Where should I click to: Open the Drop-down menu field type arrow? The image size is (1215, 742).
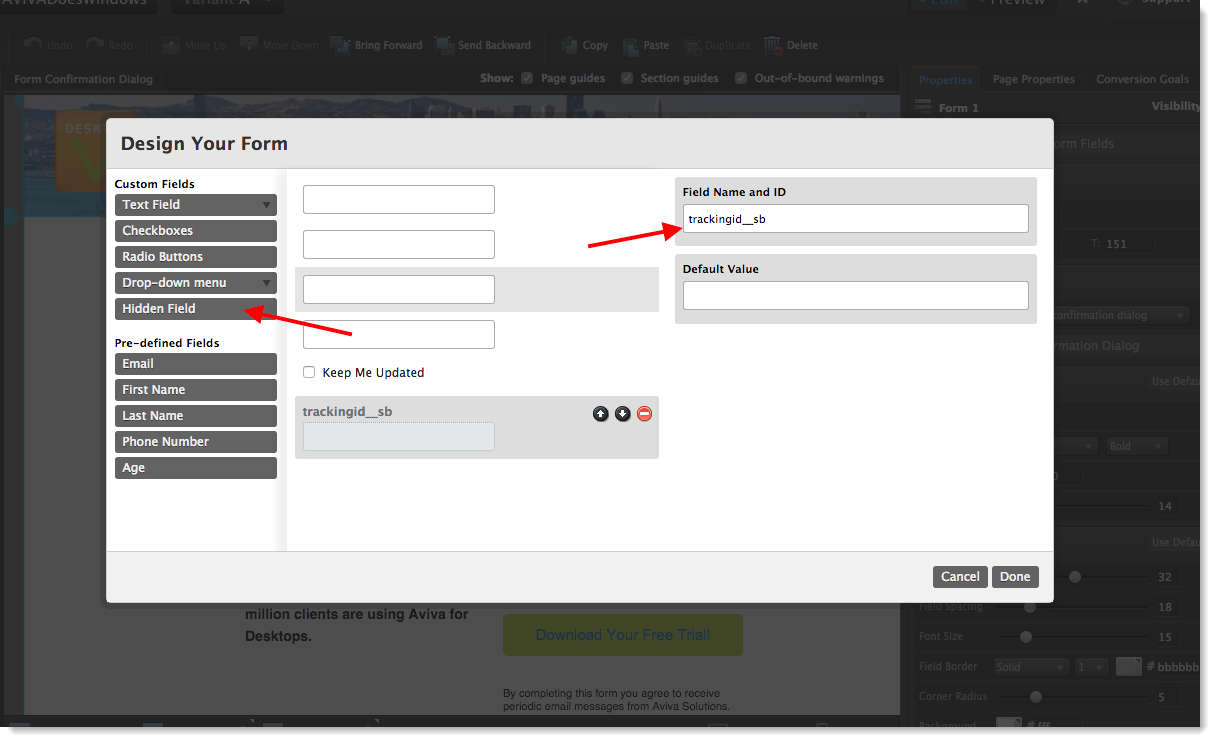pyautogui.click(x=266, y=283)
